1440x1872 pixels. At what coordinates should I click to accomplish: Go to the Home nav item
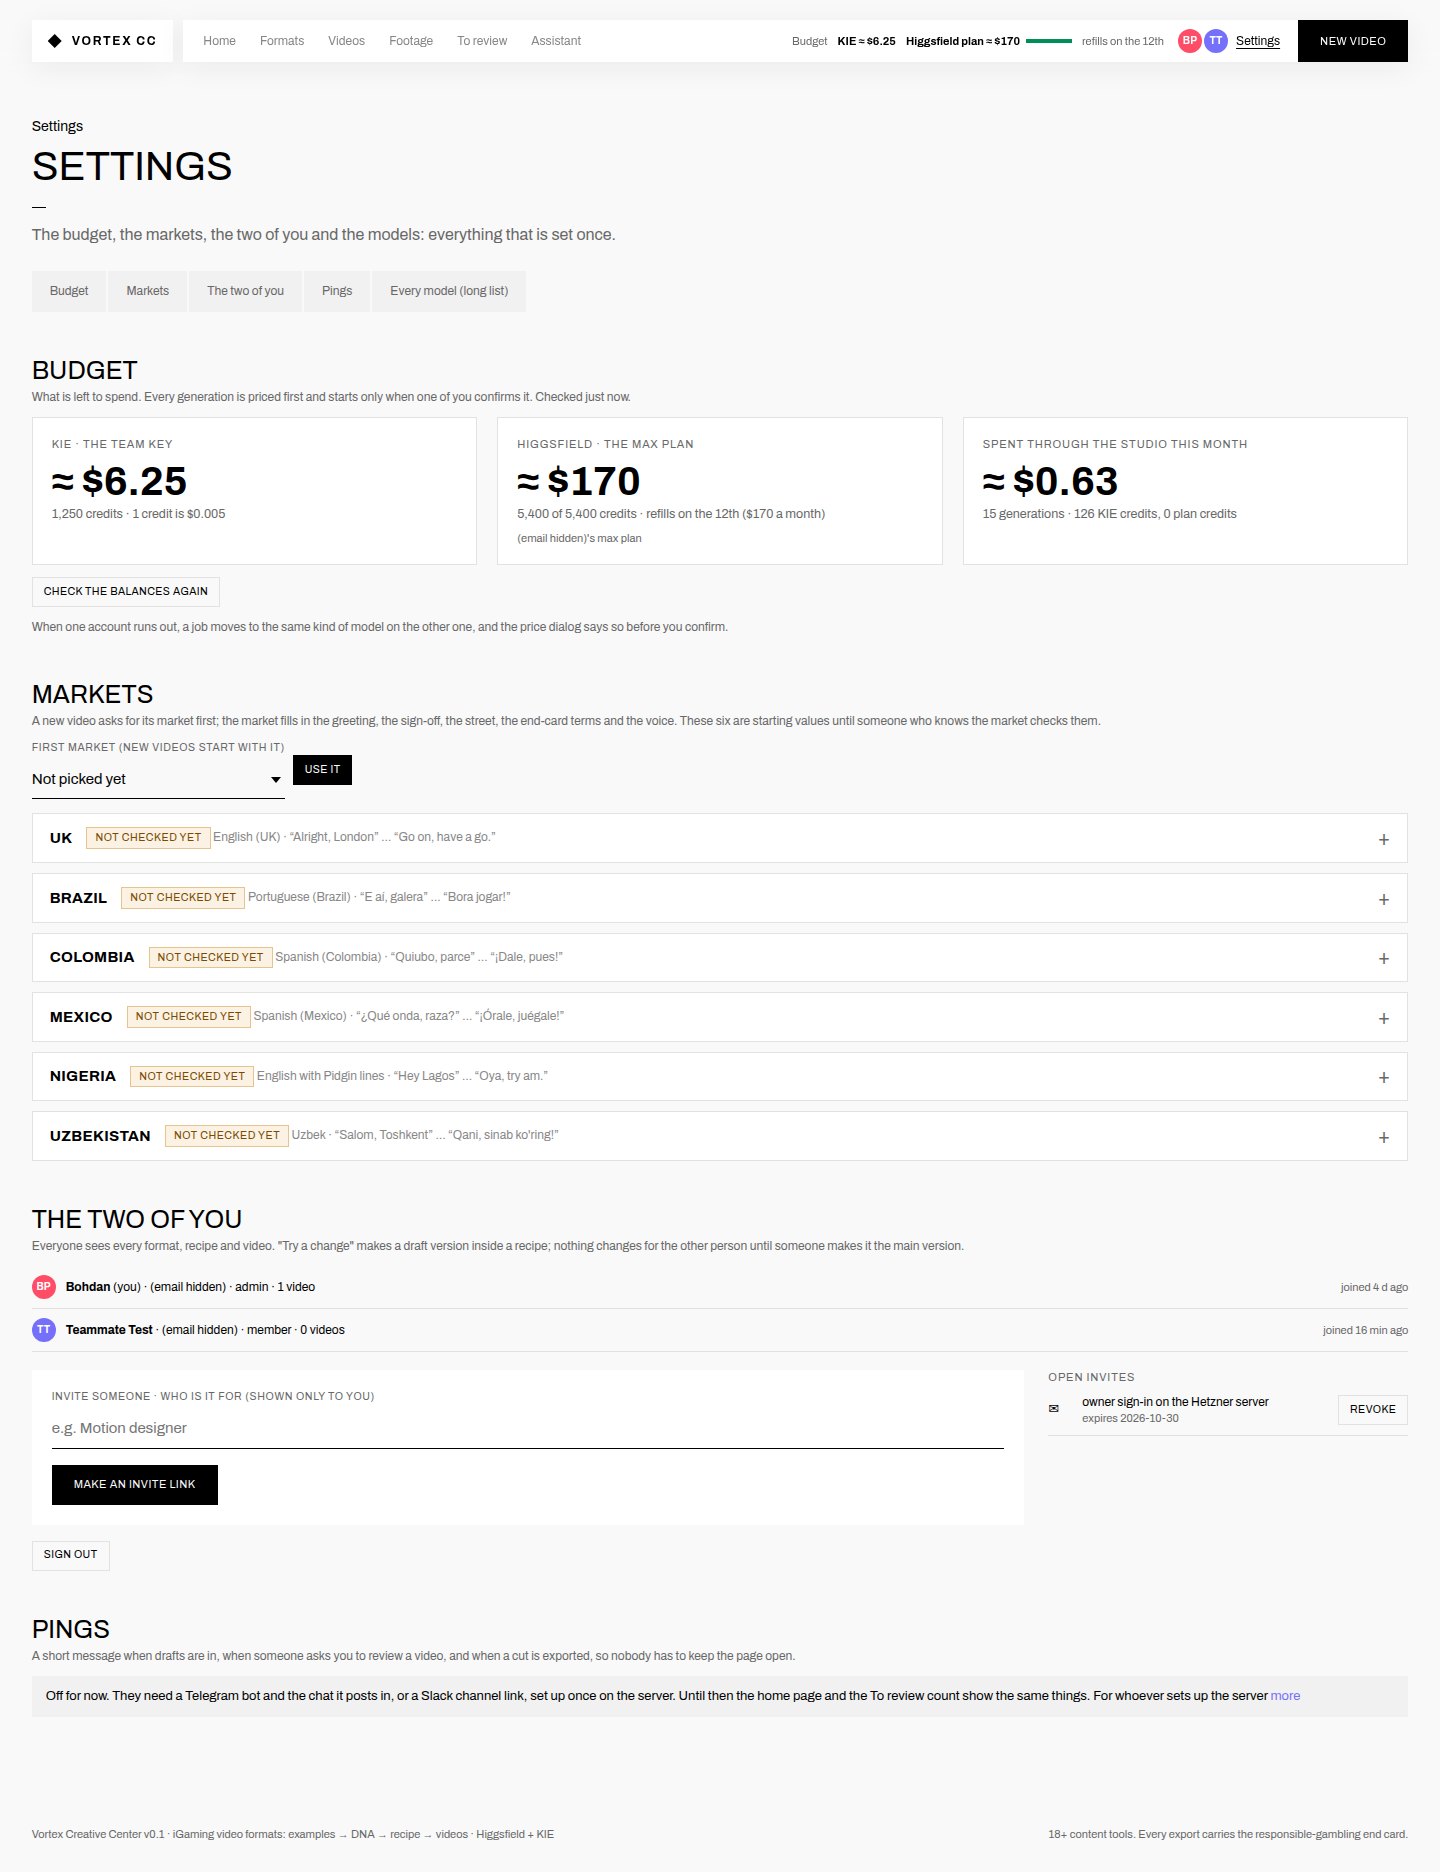point(219,41)
